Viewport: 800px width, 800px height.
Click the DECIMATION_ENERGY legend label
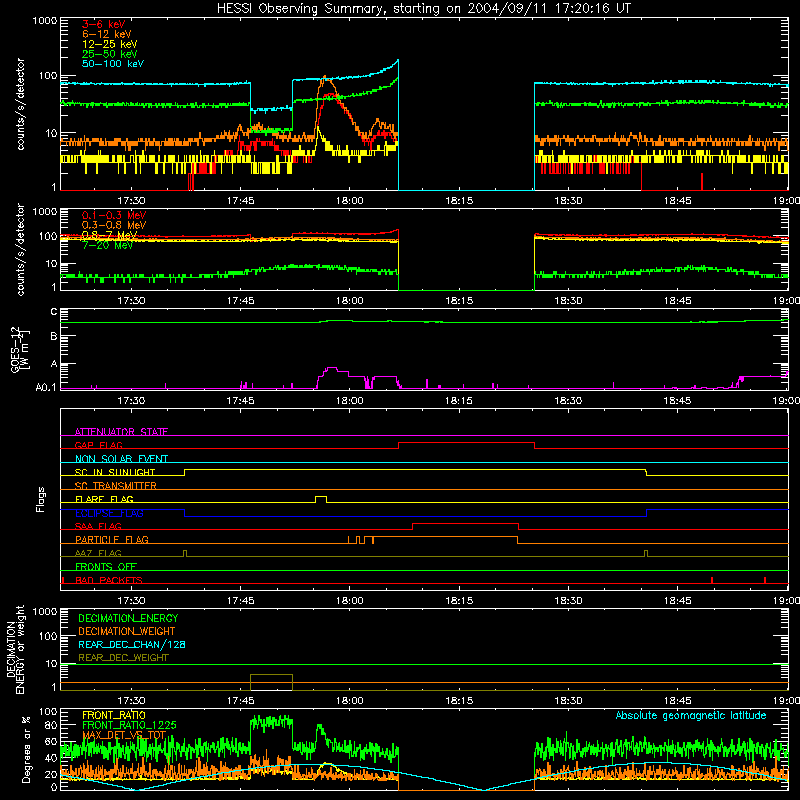coord(128,618)
